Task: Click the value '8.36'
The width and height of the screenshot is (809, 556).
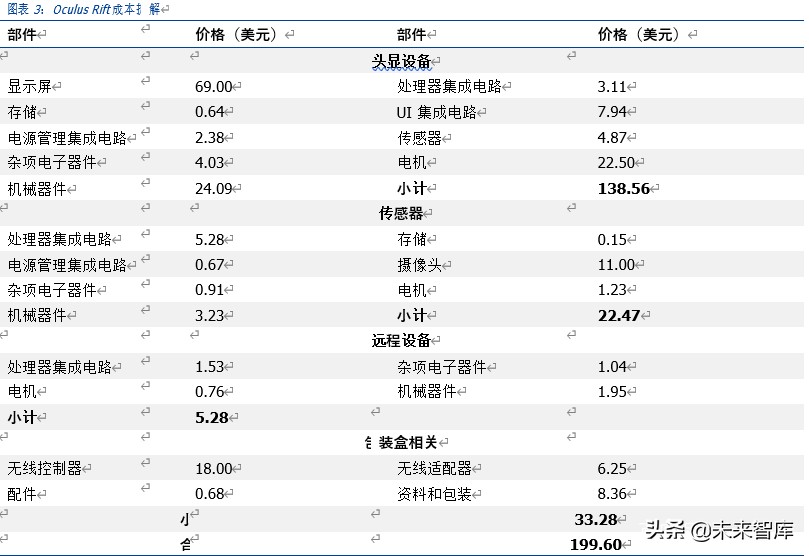Action: pos(612,494)
